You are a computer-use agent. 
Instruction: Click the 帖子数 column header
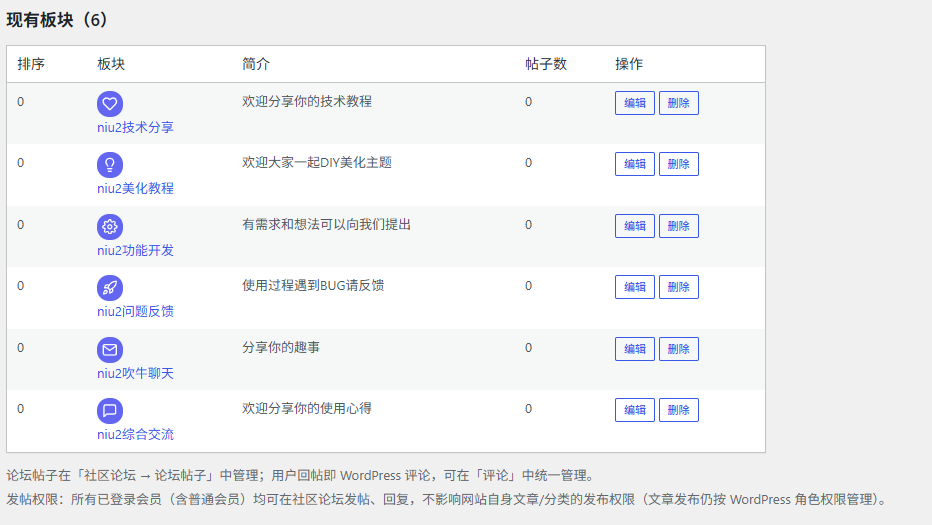(x=546, y=64)
